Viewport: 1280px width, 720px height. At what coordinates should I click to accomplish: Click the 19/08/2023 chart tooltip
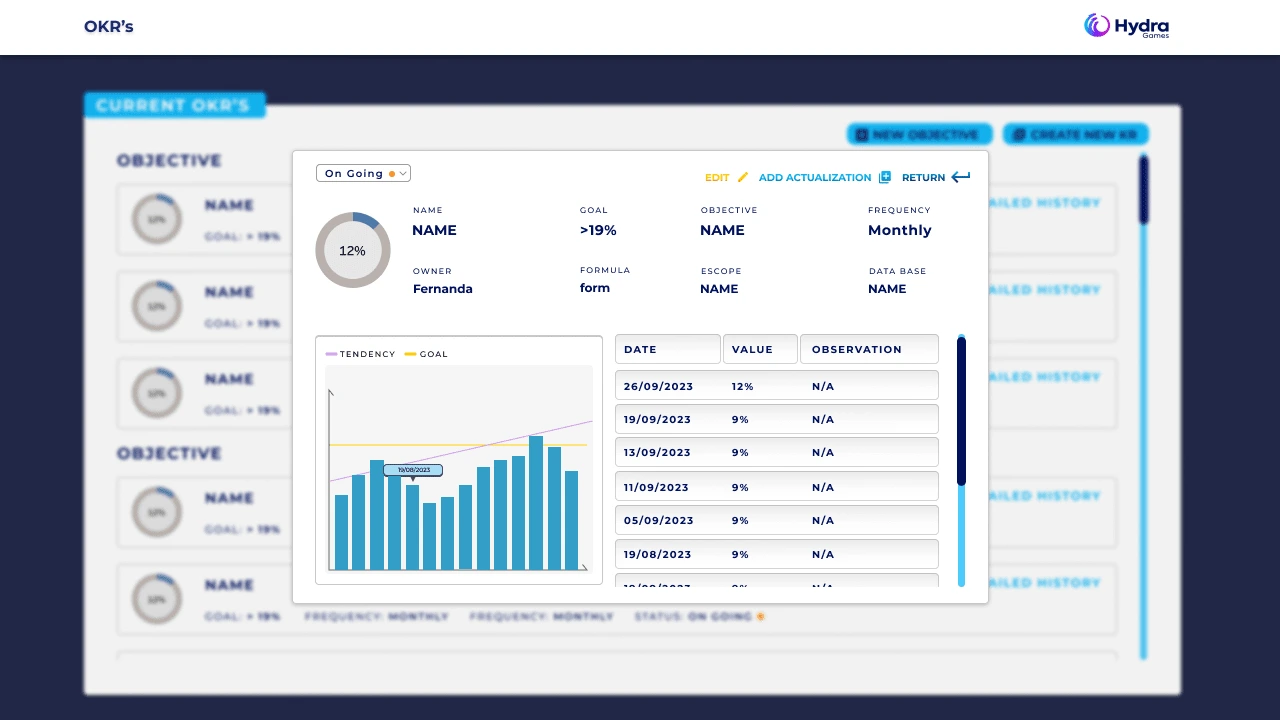point(413,470)
